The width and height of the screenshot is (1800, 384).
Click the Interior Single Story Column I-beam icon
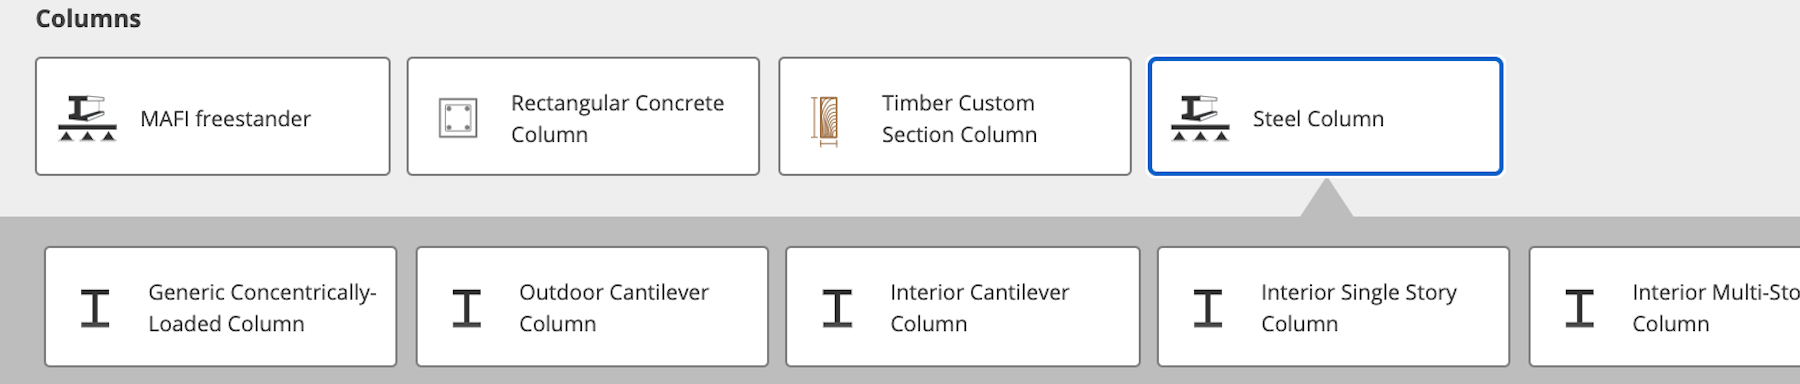click(1208, 308)
